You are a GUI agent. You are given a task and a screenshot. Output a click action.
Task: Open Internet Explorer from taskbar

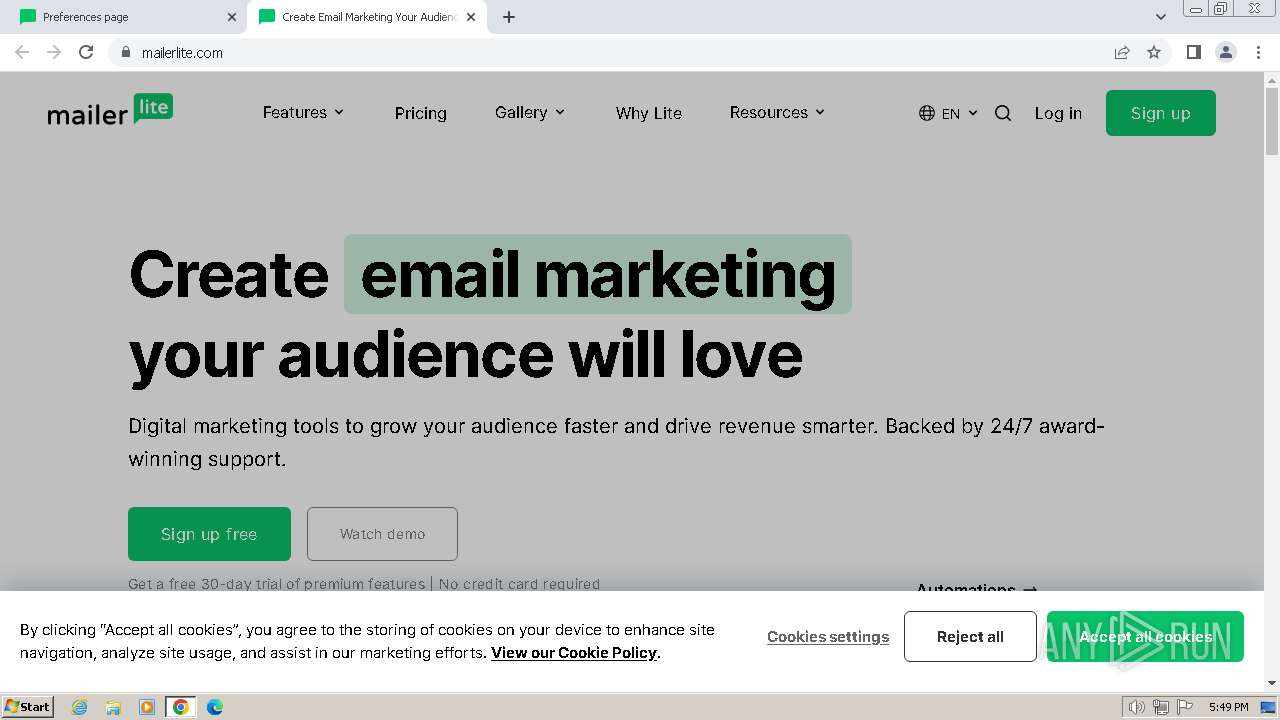click(79, 707)
